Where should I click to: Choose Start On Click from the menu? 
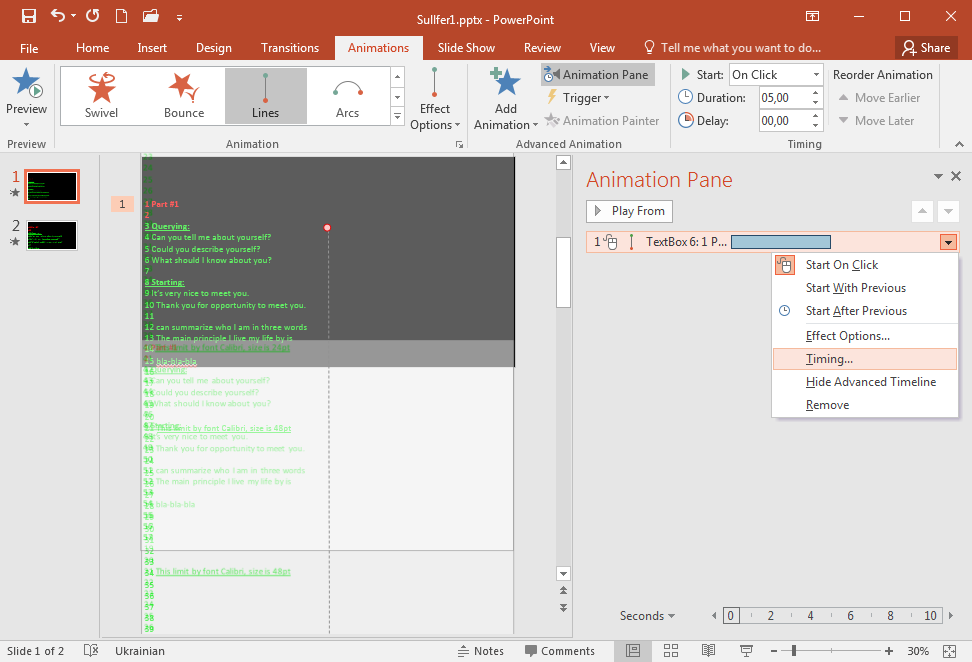pos(865,265)
